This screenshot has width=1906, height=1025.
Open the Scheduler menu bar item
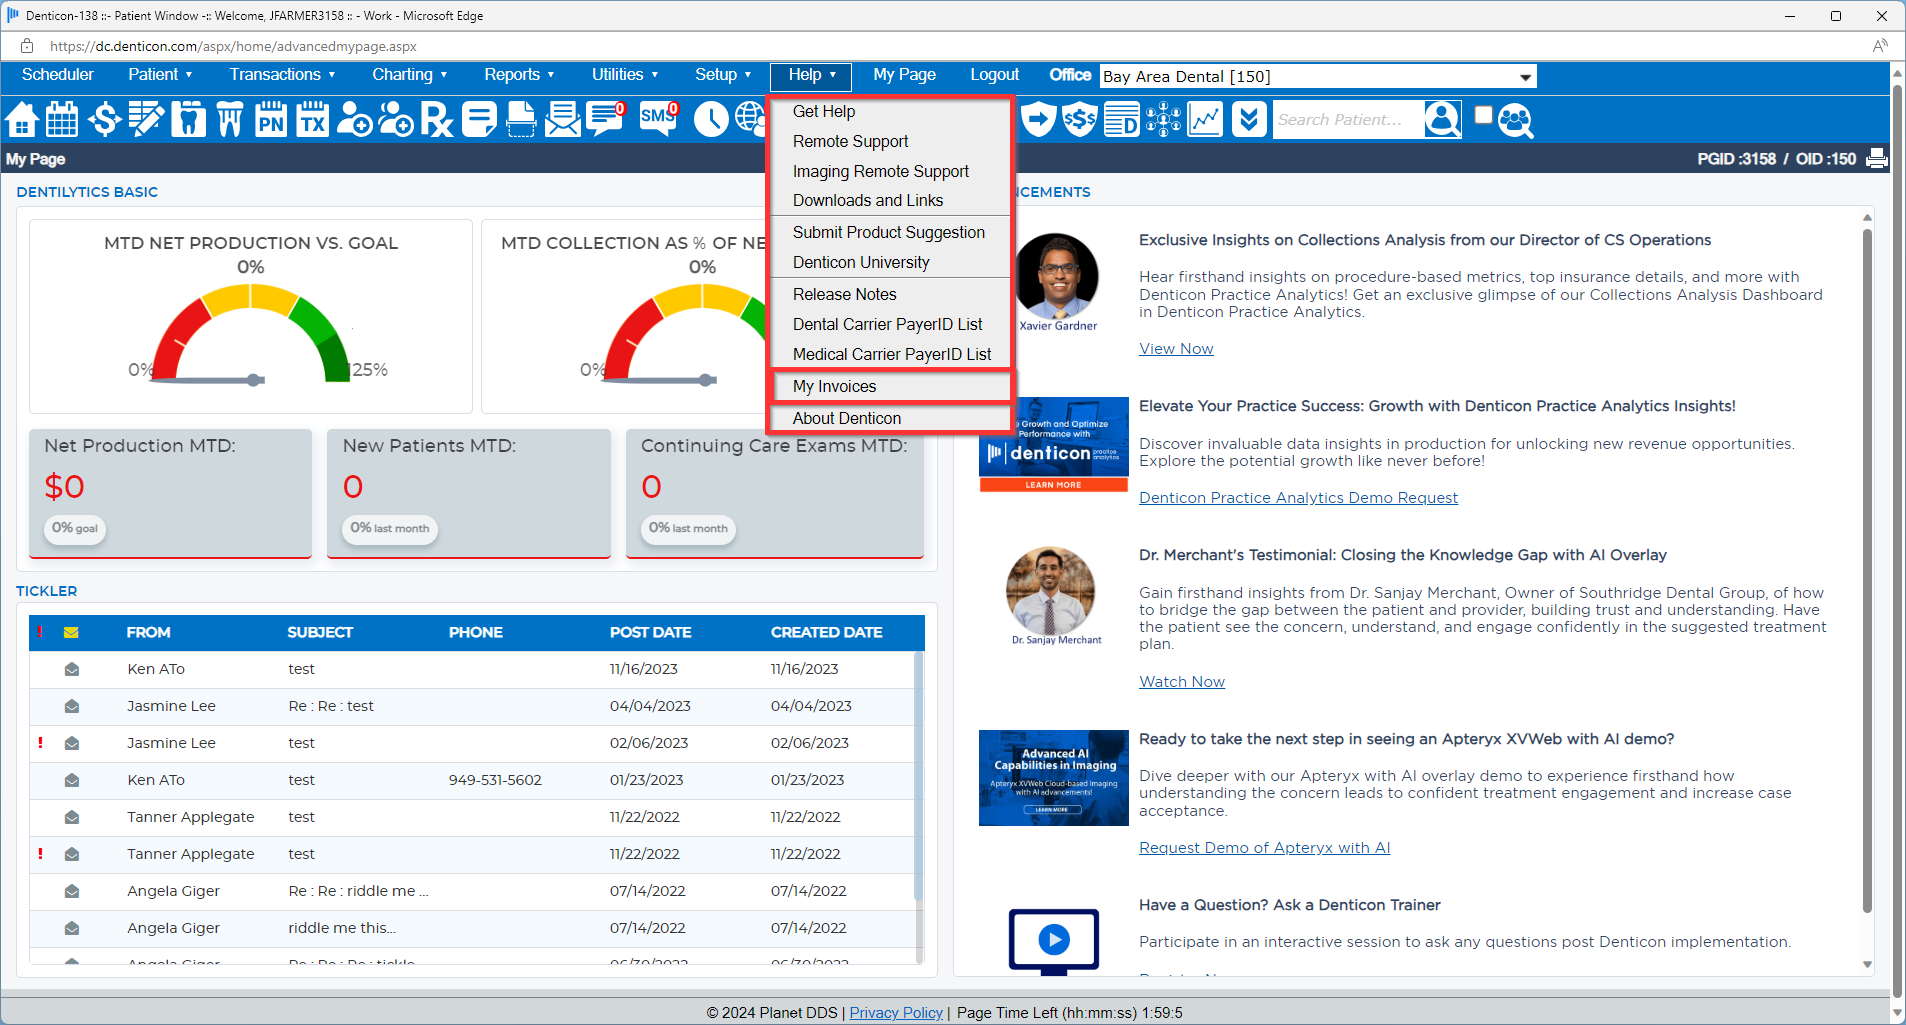click(x=57, y=75)
